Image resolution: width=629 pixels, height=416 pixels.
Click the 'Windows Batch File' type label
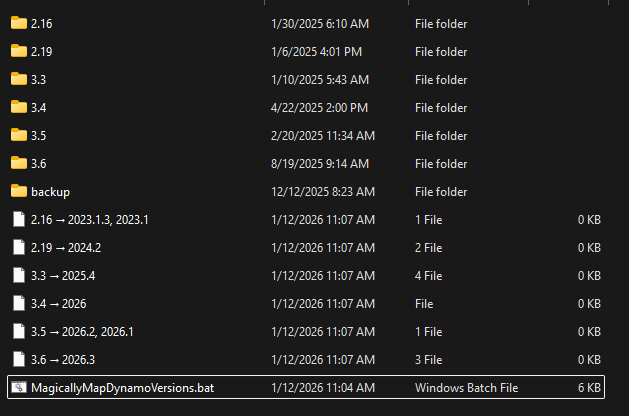[462, 387]
